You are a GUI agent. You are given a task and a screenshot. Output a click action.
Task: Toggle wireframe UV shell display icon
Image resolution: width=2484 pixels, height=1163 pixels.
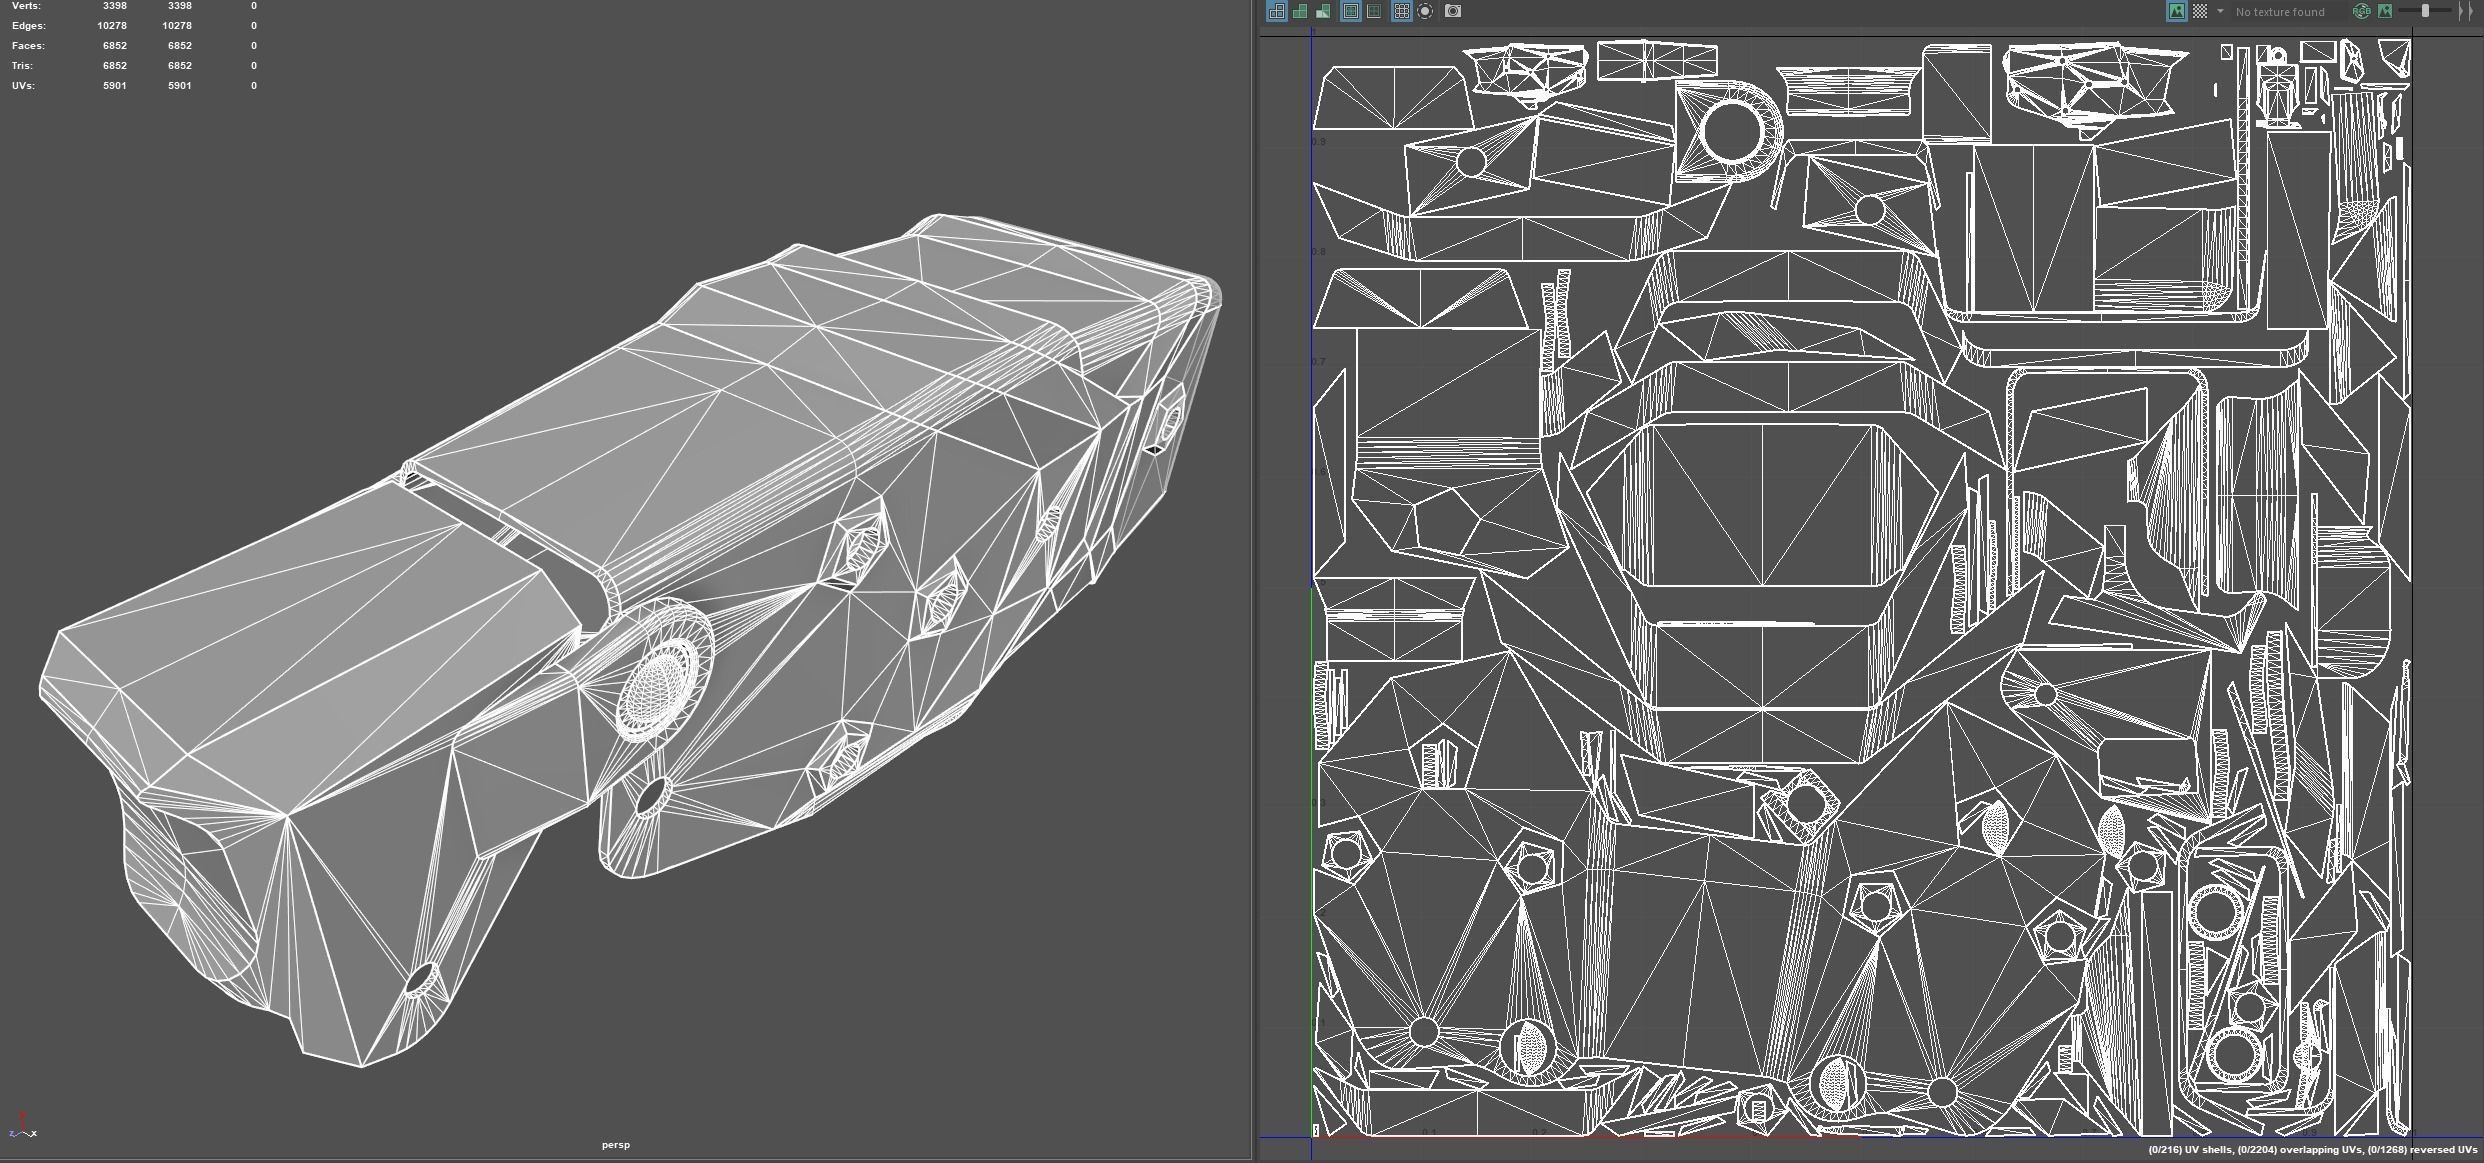click(1276, 11)
